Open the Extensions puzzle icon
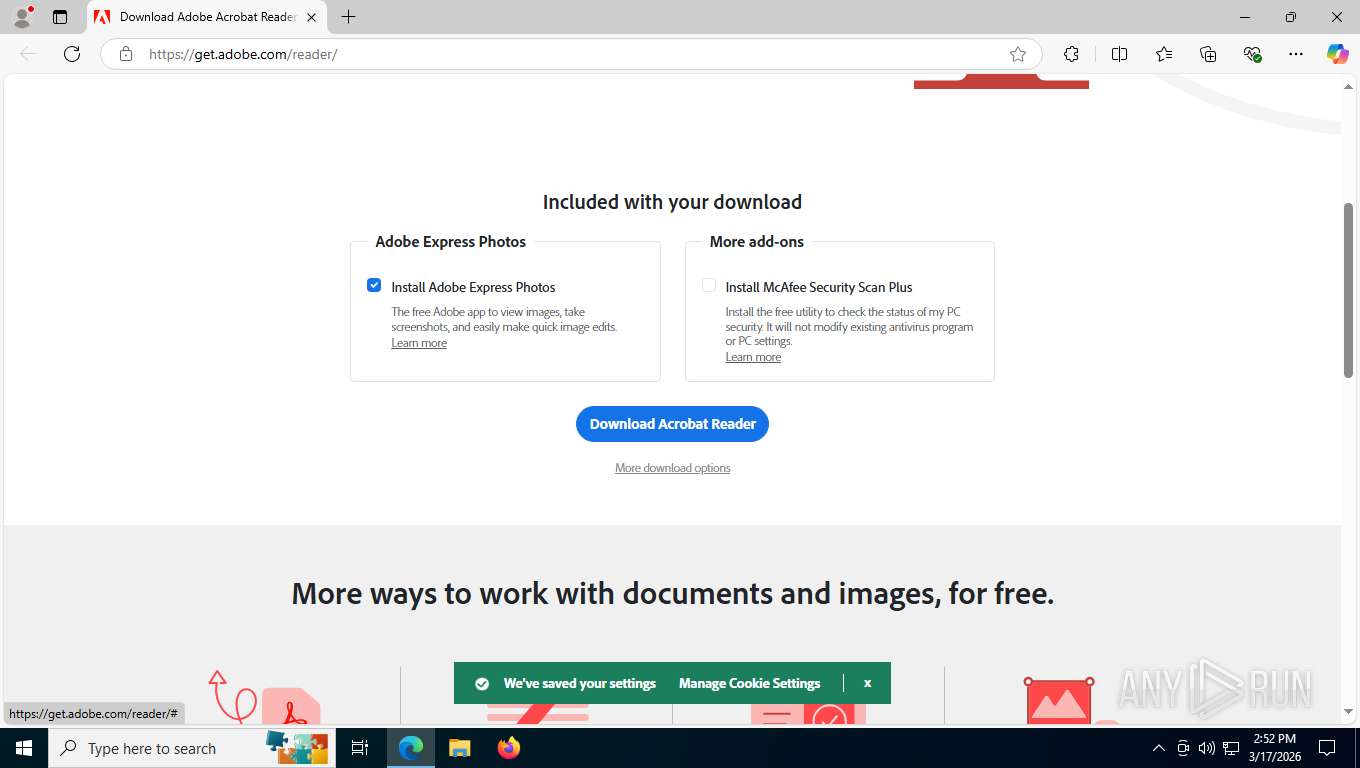This screenshot has height=768, width=1360. coord(1071,54)
